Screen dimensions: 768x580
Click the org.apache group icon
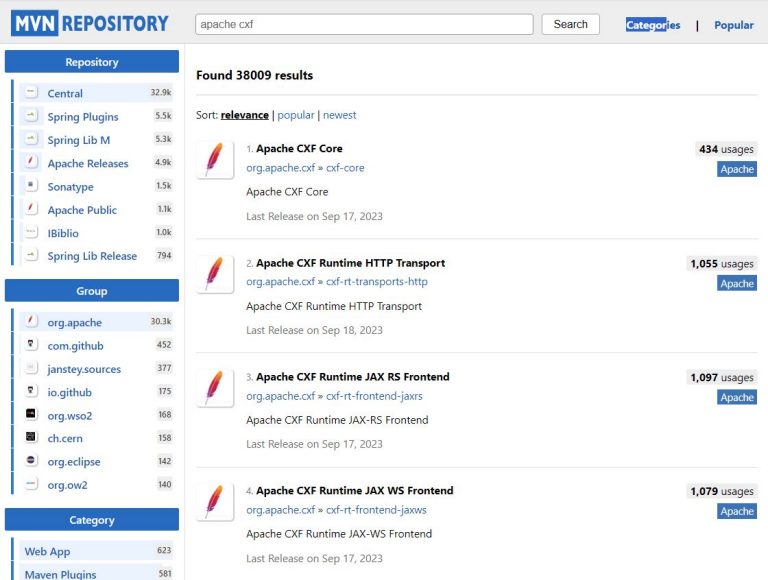click(x=31, y=321)
